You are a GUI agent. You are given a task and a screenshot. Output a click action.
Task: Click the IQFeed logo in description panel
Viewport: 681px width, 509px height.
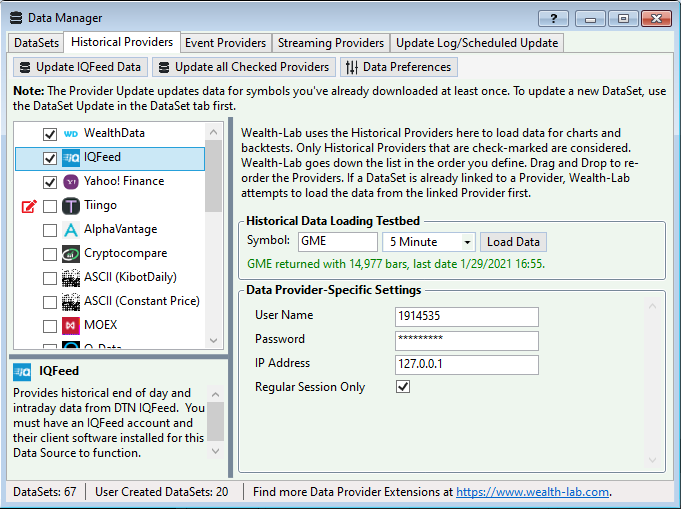point(22,372)
